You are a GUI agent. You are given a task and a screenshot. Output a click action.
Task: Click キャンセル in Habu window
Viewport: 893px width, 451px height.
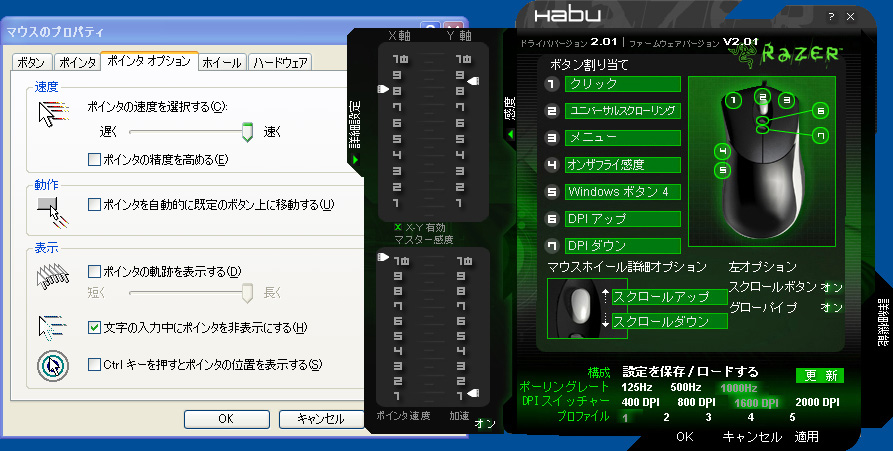[x=751, y=437]
